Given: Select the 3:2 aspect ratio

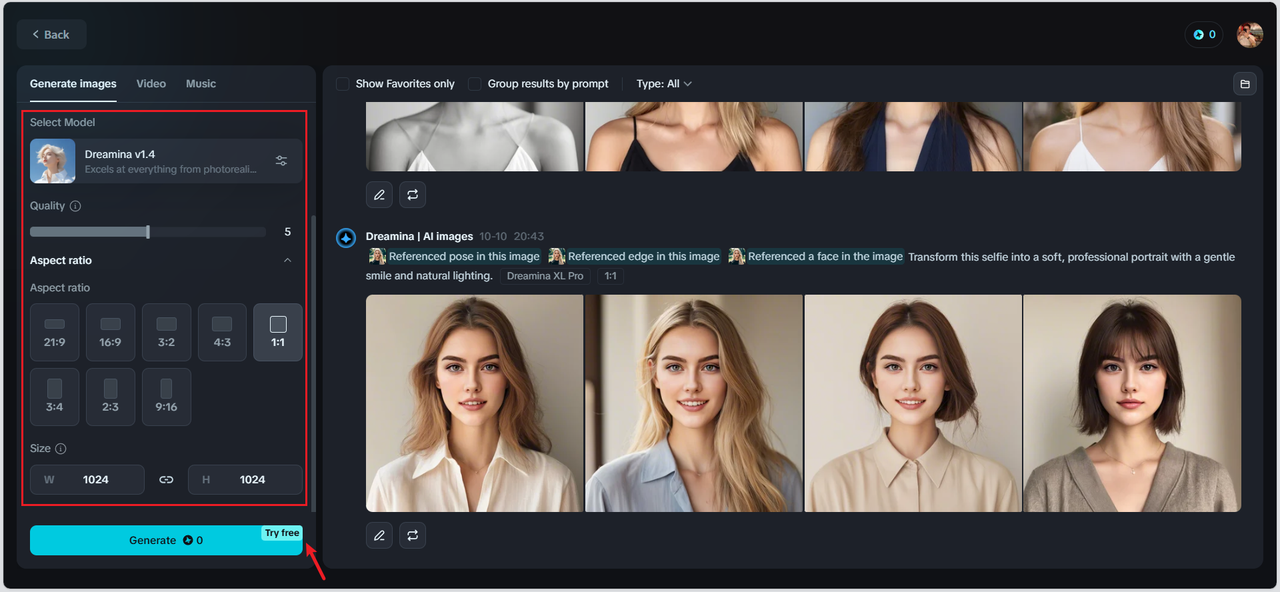Looking at the screenshot, I should point(166,332).
